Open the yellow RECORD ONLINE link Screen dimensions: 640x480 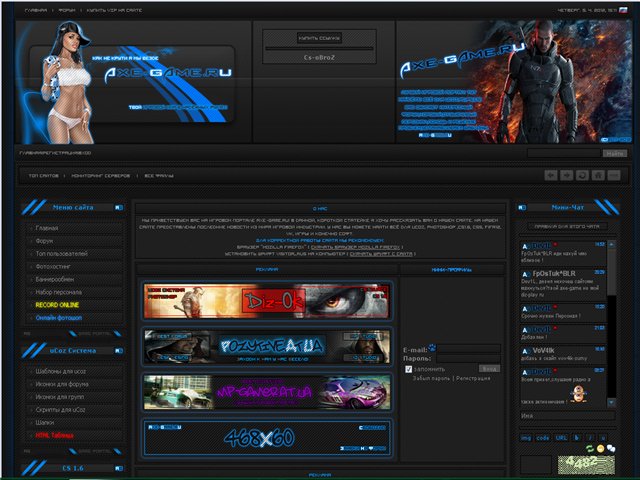tap(57, 305)
